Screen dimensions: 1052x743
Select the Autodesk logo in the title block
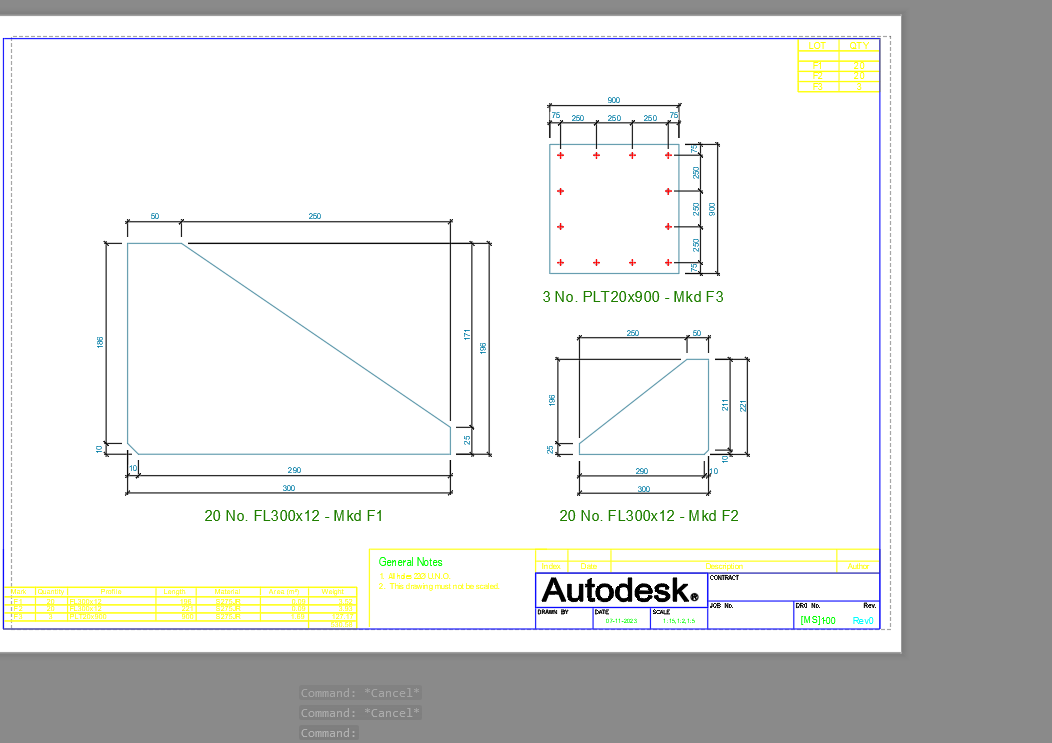(x=619, y=591)
